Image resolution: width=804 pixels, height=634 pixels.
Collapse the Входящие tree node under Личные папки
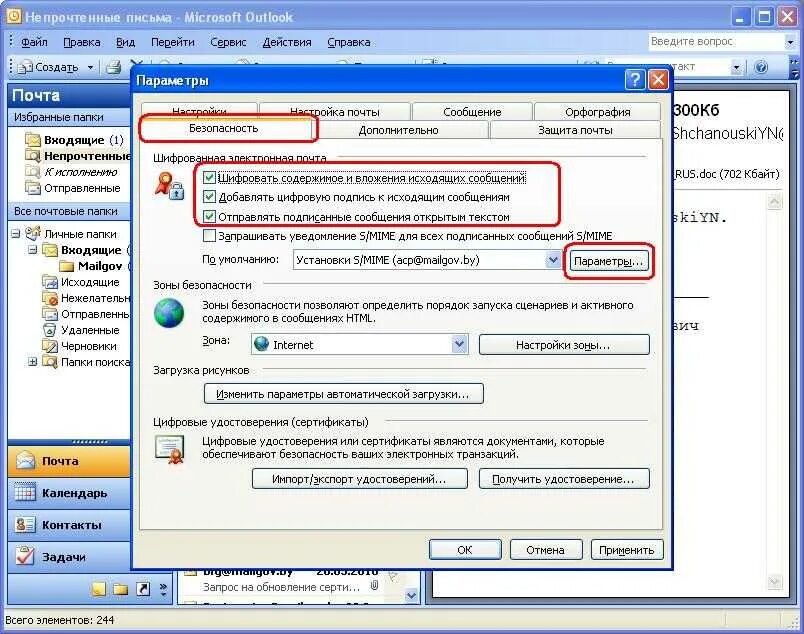click(32, 250)
